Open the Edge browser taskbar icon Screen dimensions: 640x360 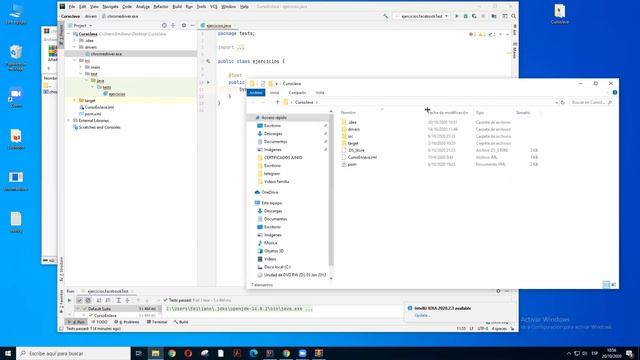point(253,353)
